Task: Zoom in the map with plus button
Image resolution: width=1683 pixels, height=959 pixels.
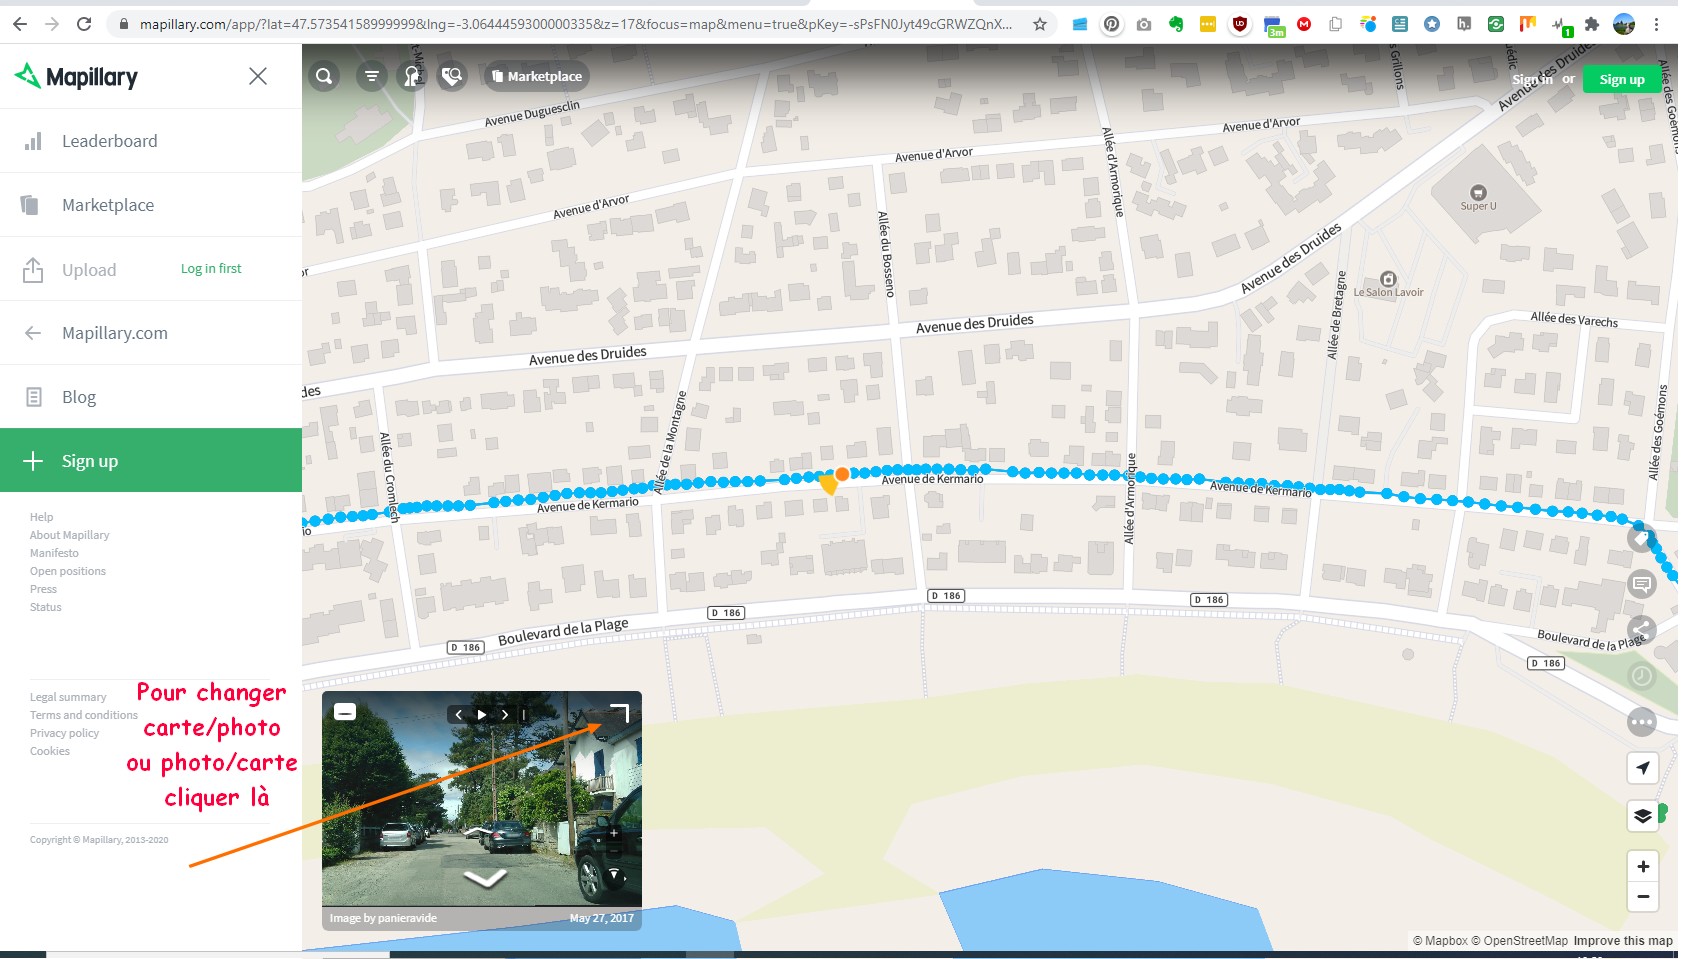Action: pyautogui.click(x=1642, y=866)
